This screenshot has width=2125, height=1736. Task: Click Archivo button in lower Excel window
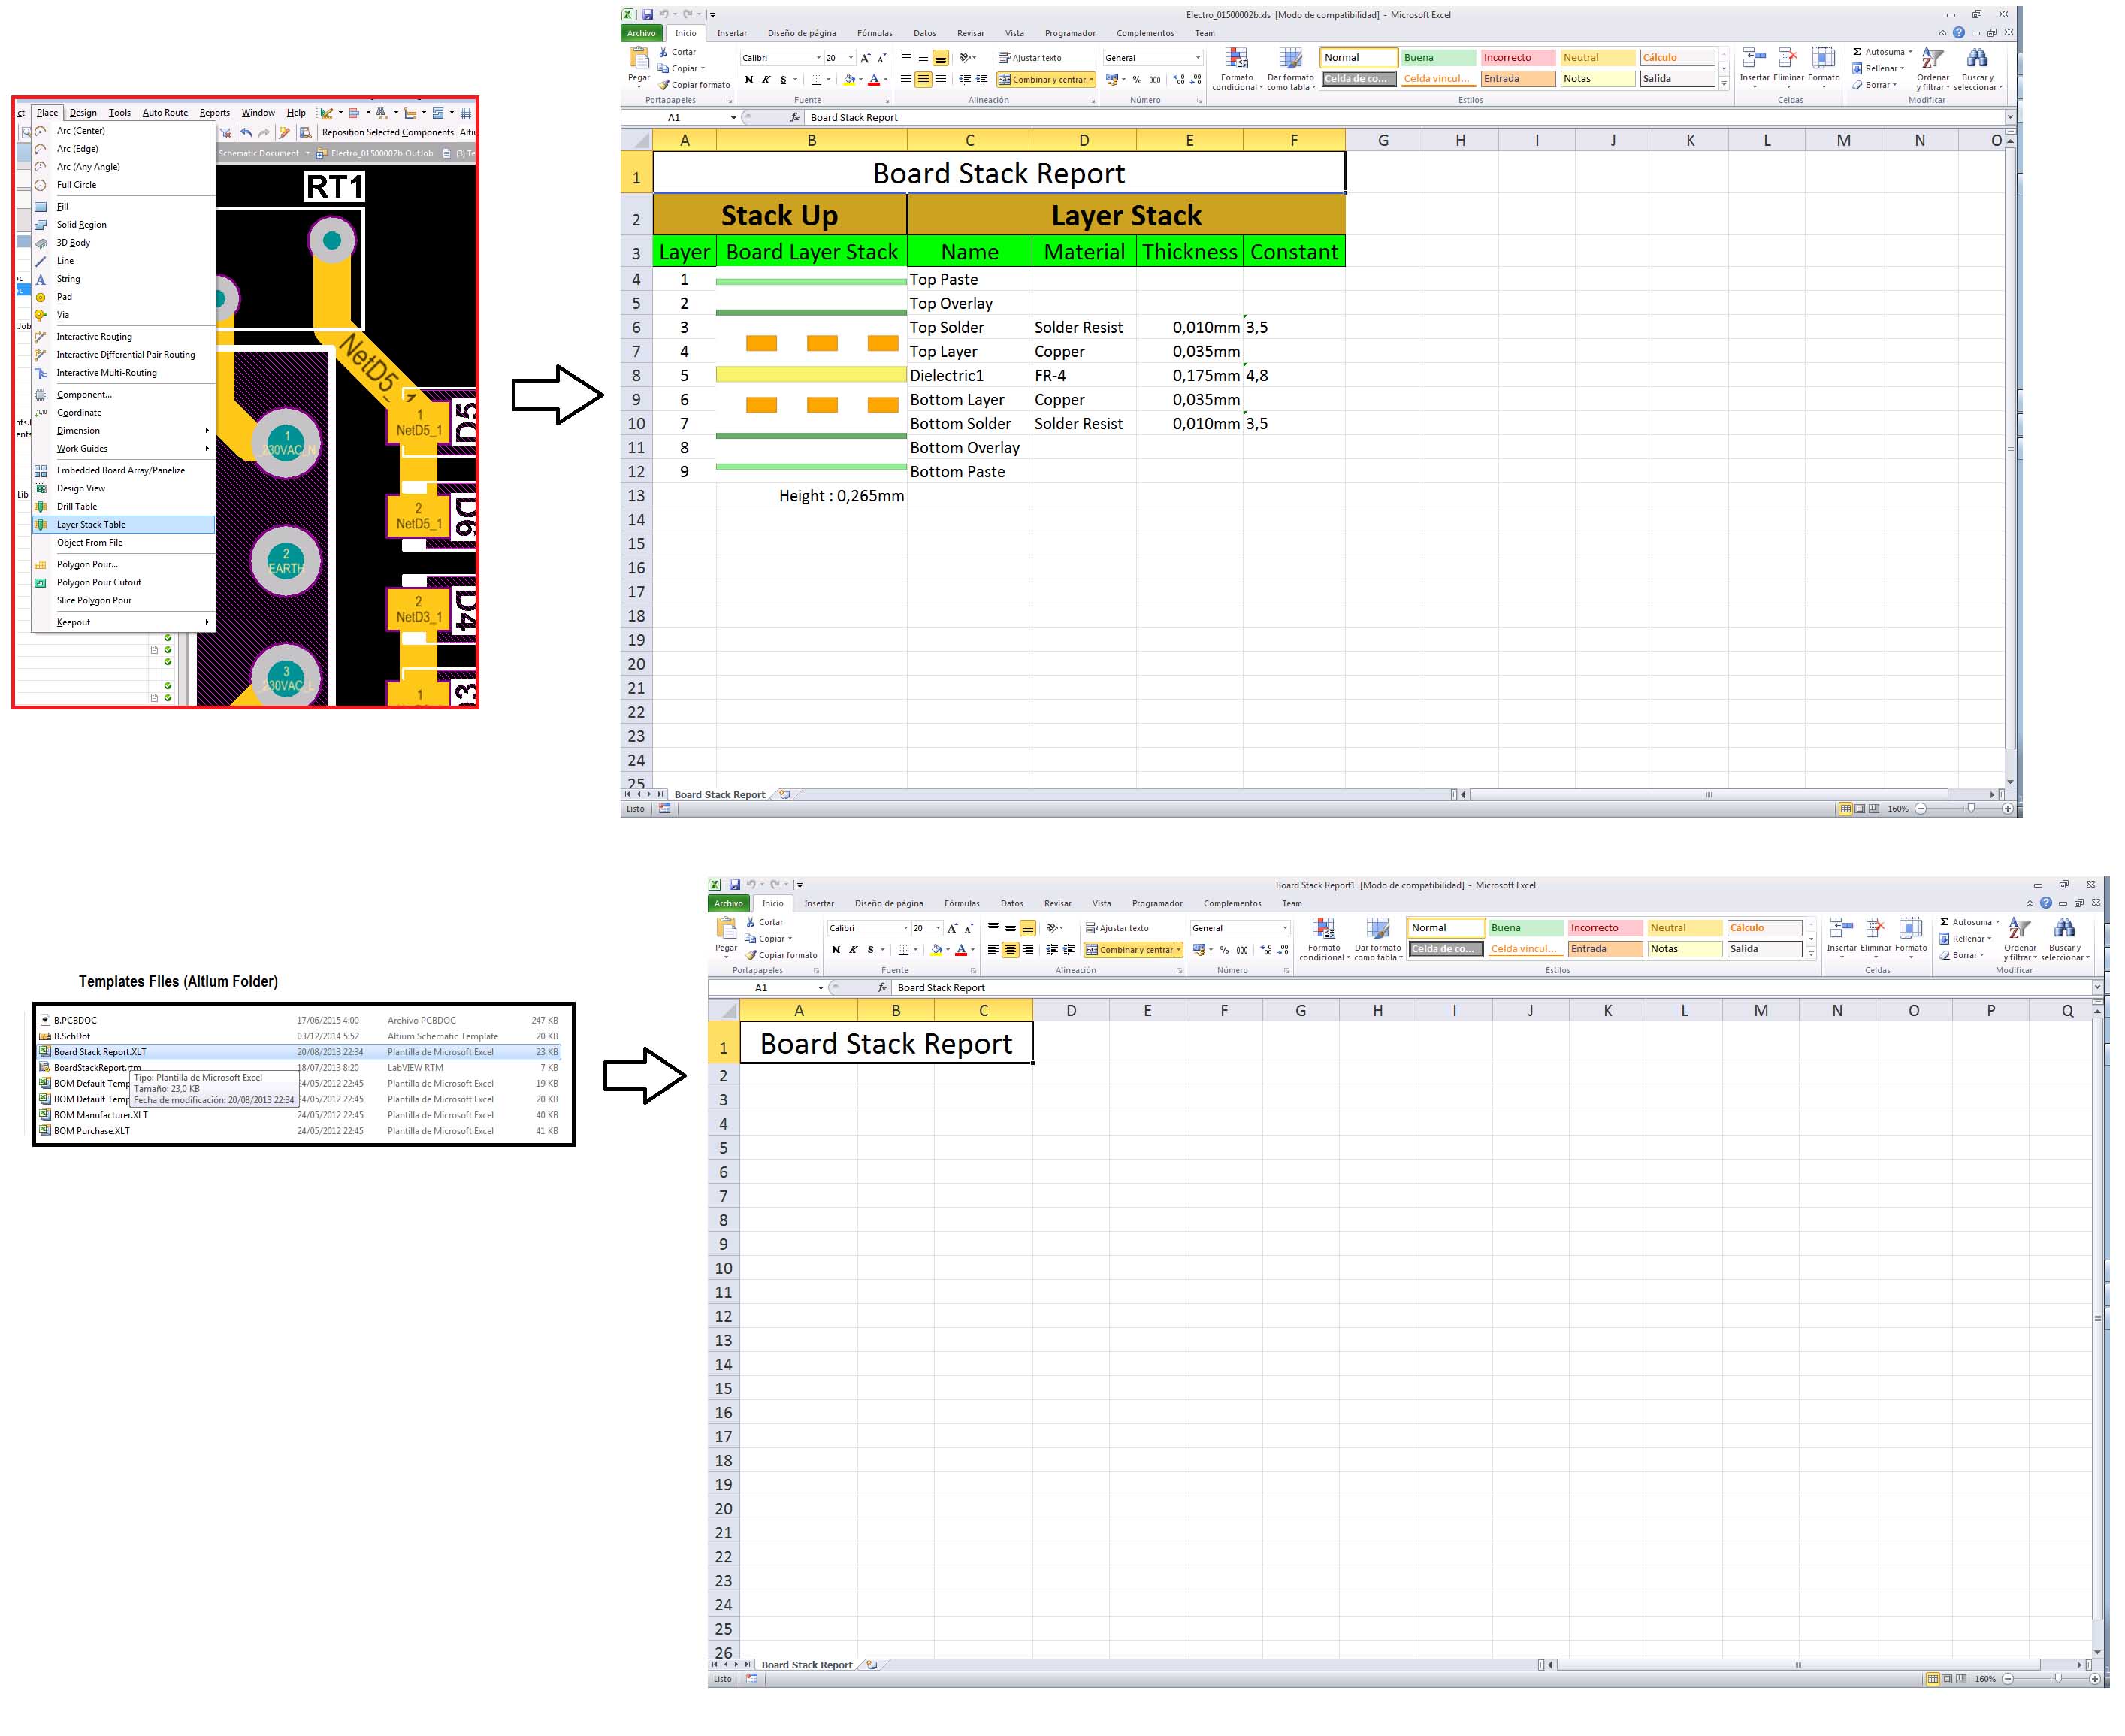pyautogui.click(x=728, y=903)
